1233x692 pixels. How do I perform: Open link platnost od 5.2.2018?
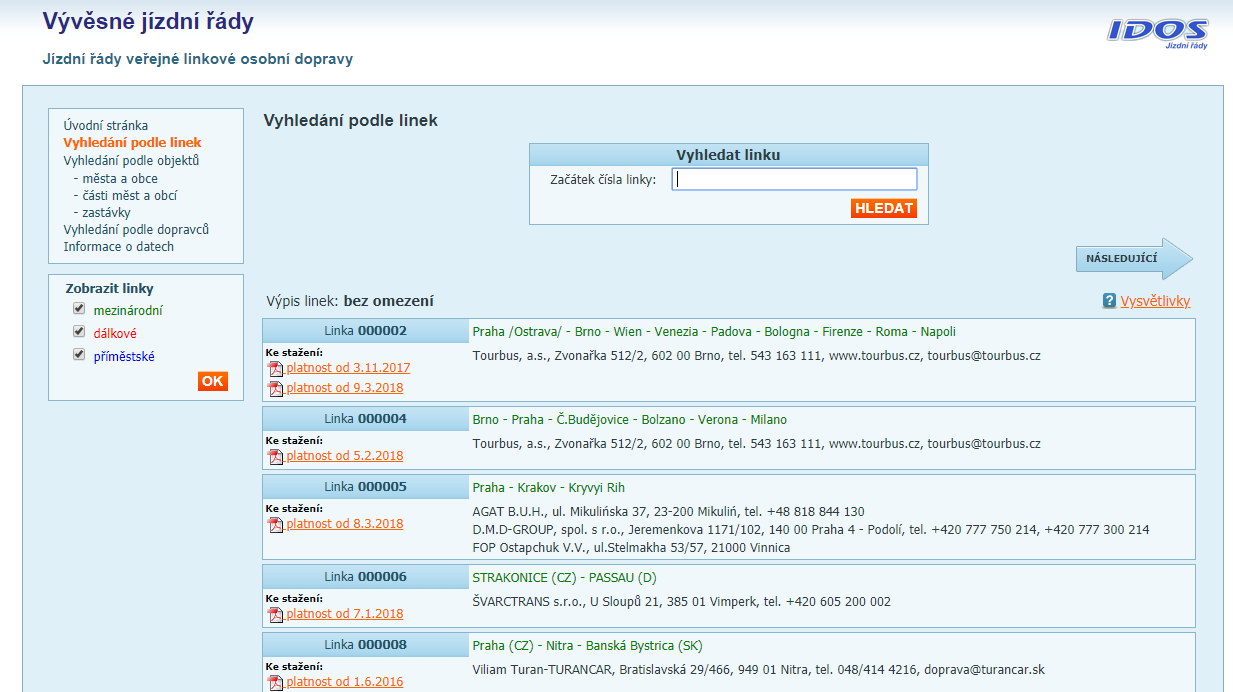(x=345, y=456)
